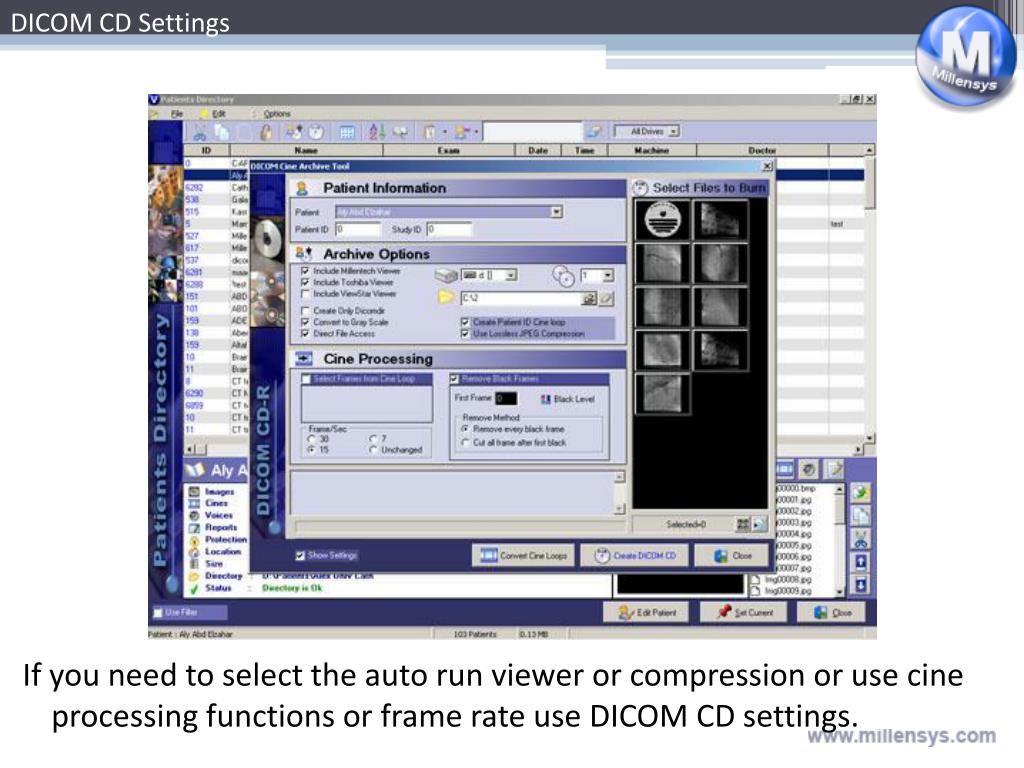This screenshot has width=1024, height=768.
Task: Click the select-all grid icon beside Selected=0
Action: click(x=743, y=524)
